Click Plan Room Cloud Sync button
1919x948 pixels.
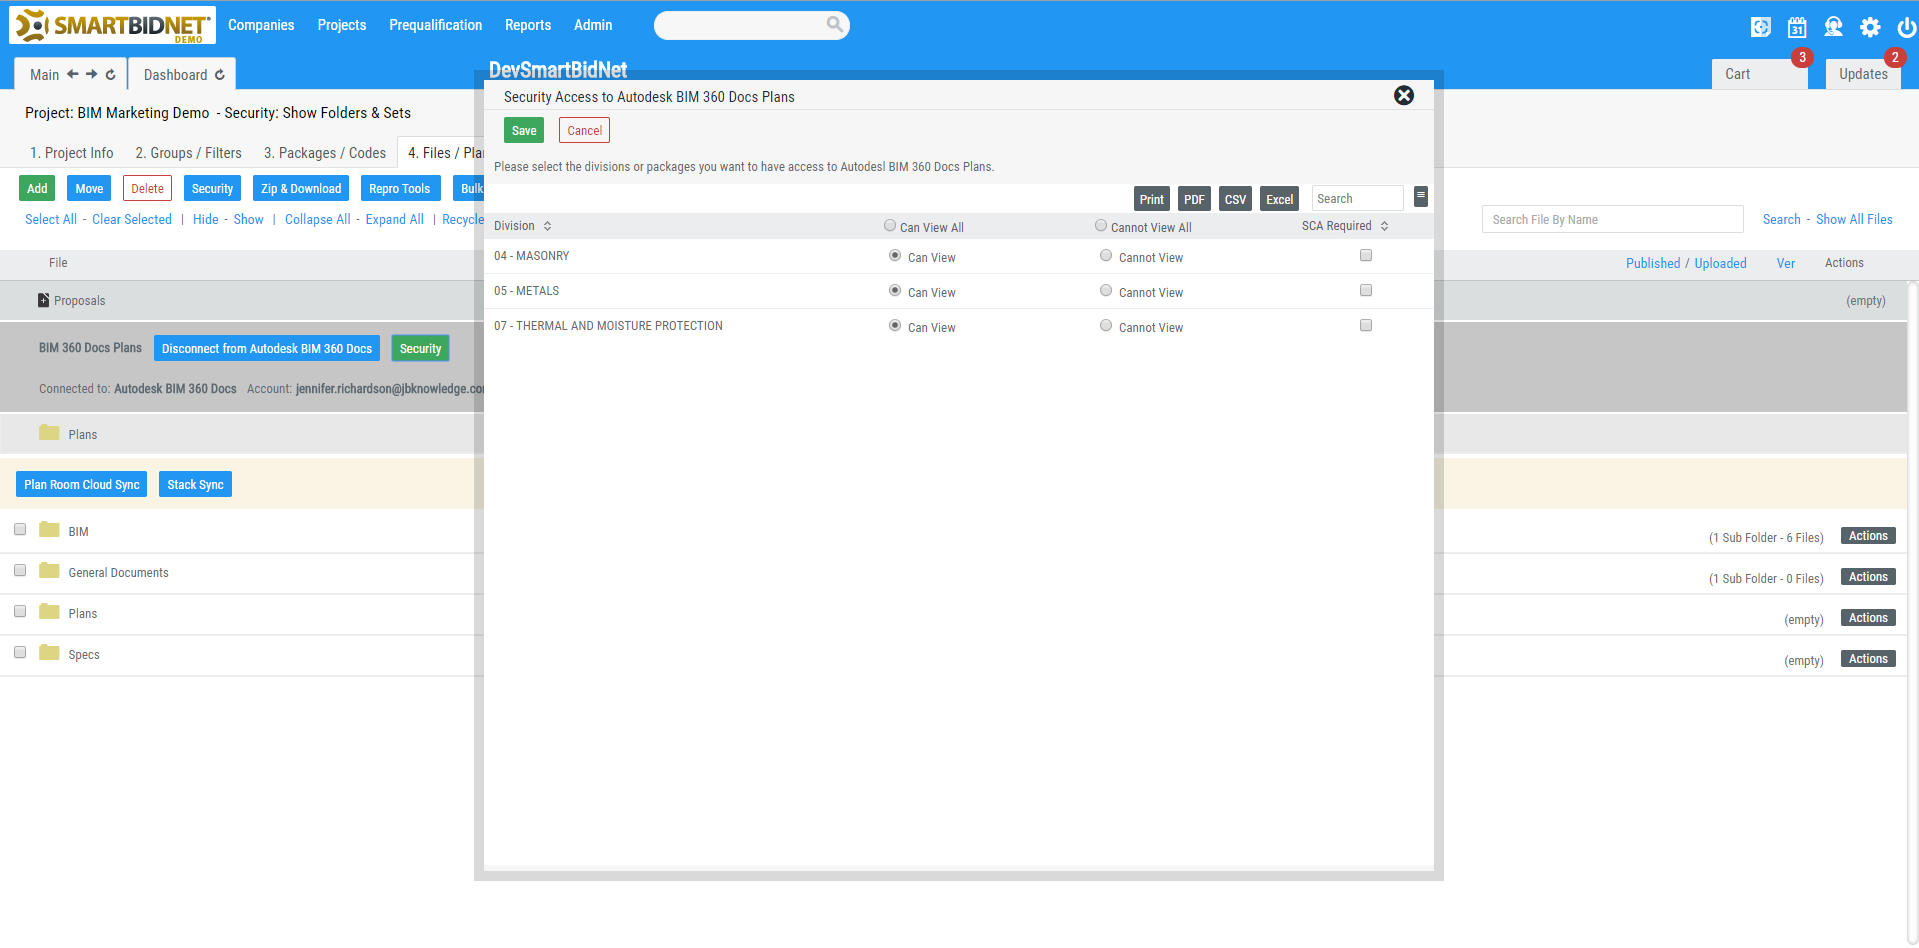pos(82,484)
